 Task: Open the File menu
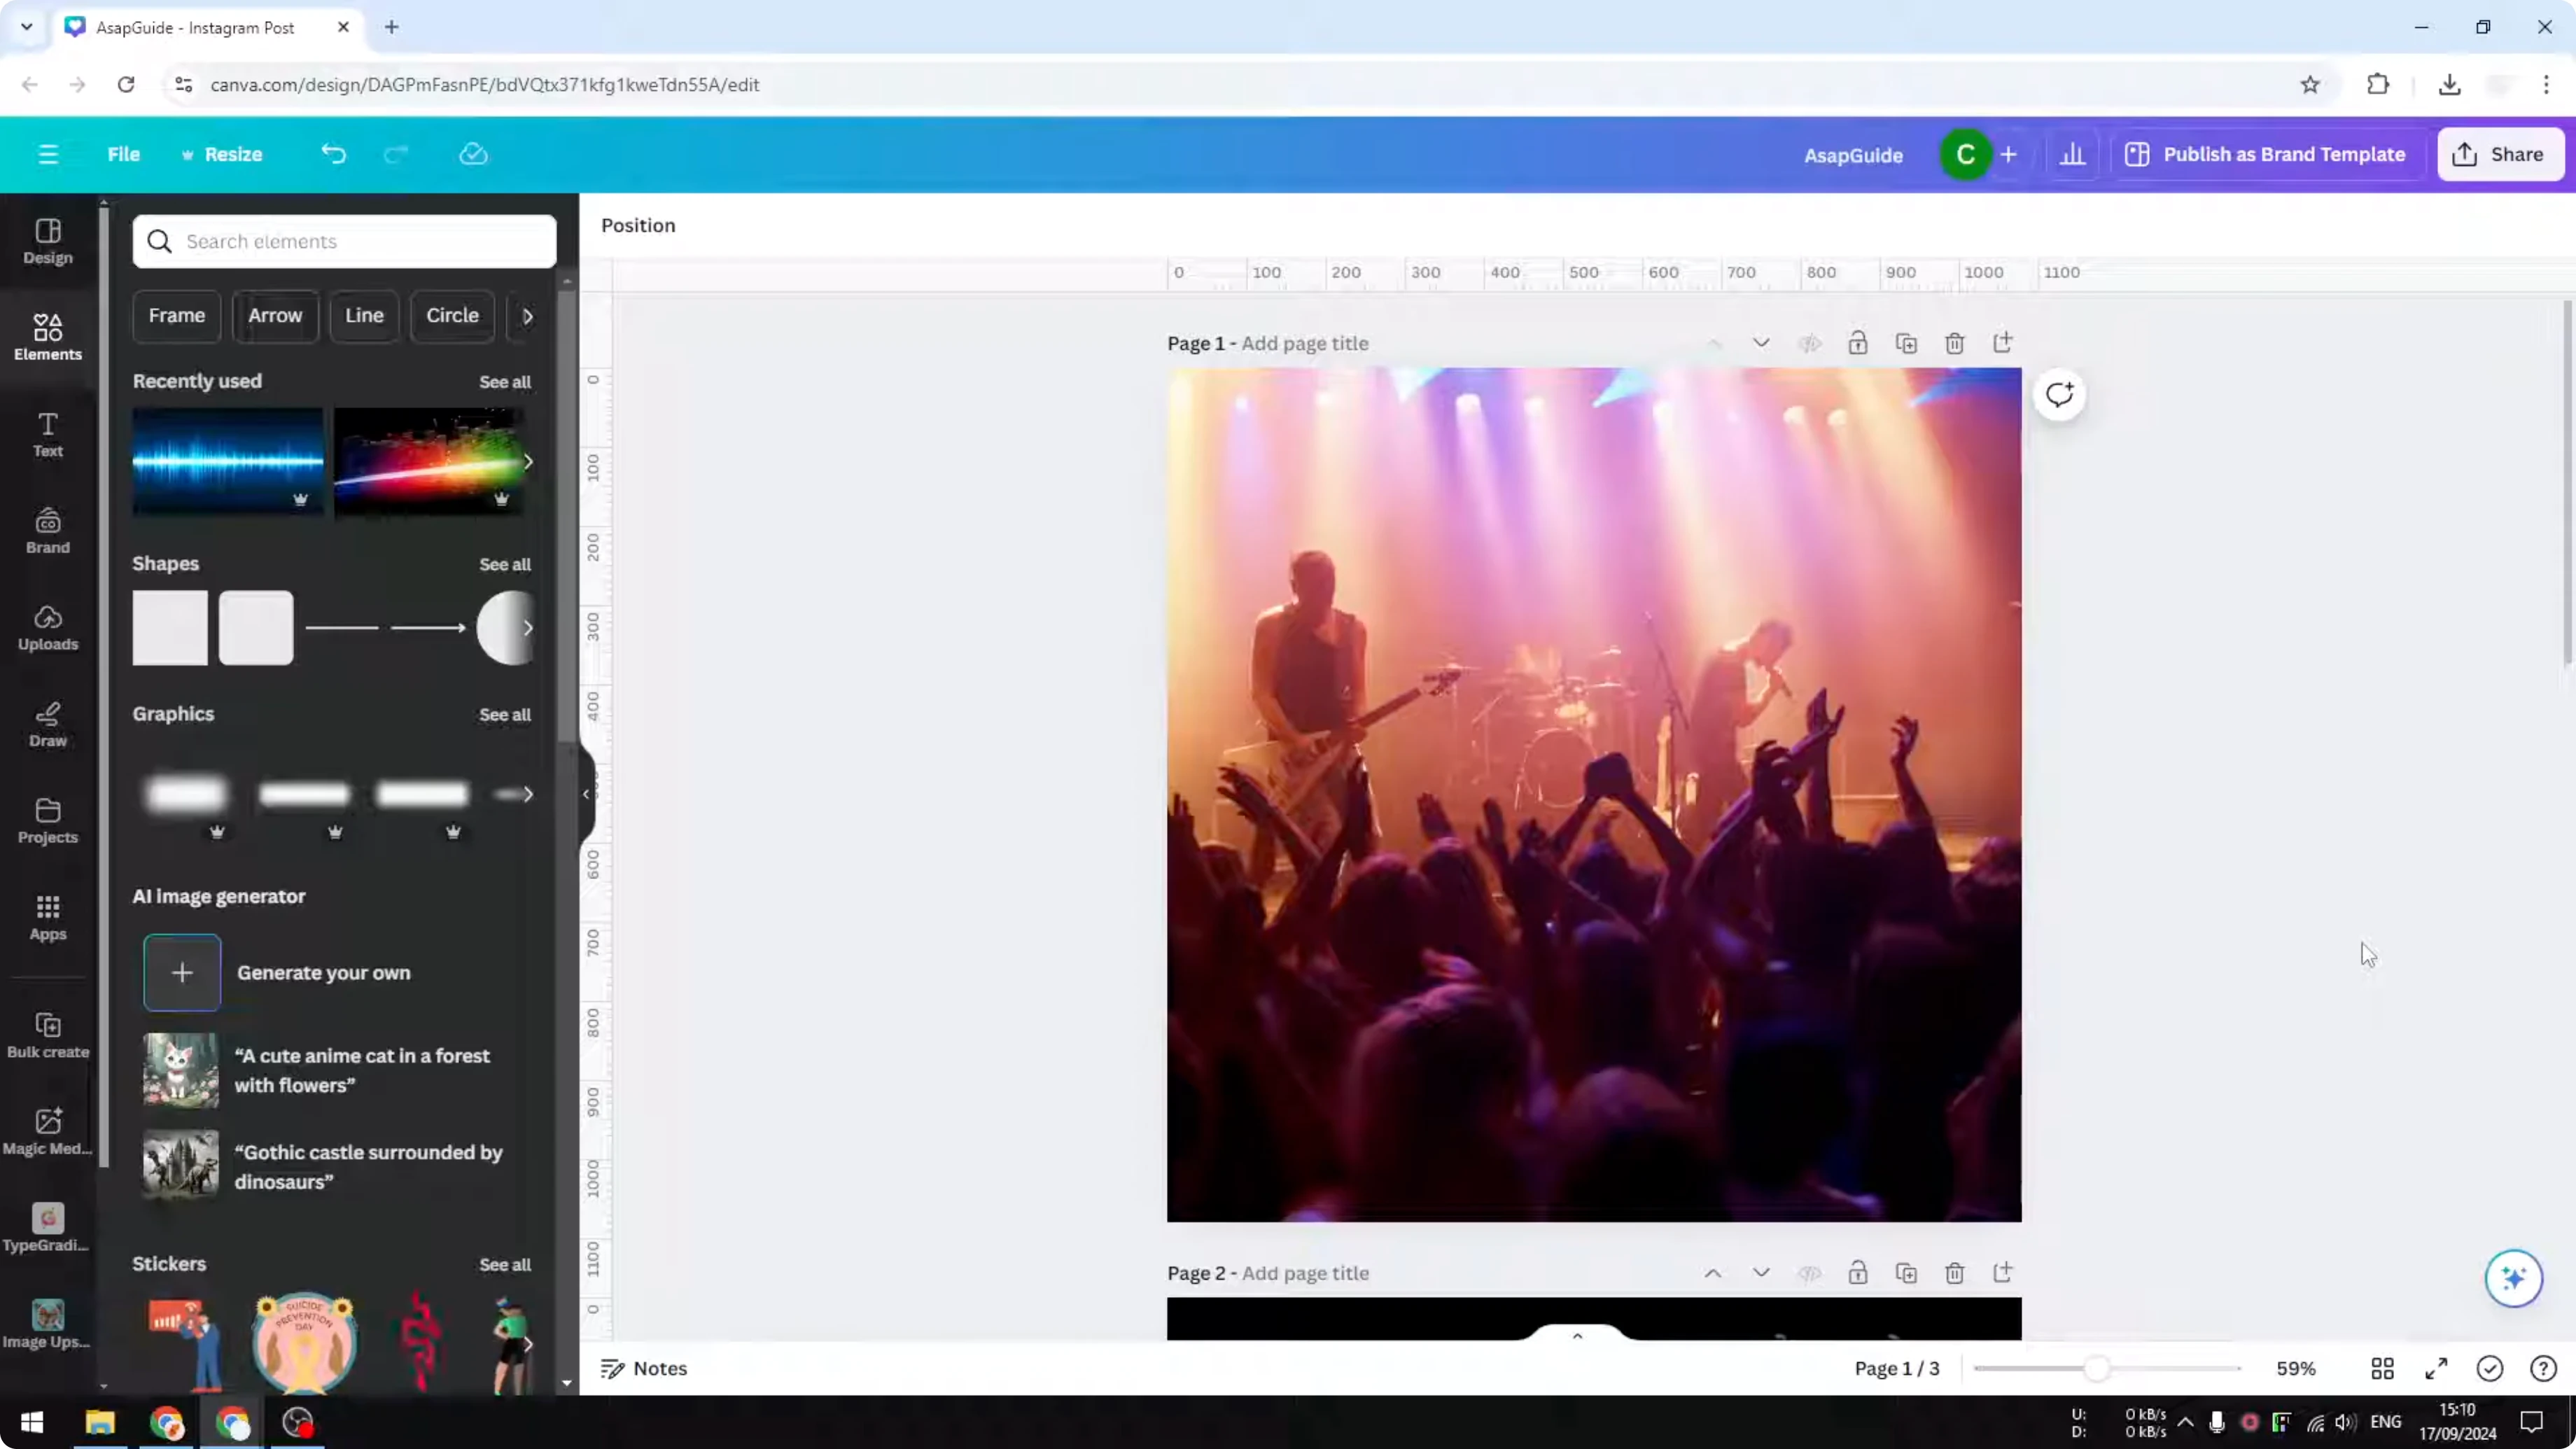pos(123,154)
